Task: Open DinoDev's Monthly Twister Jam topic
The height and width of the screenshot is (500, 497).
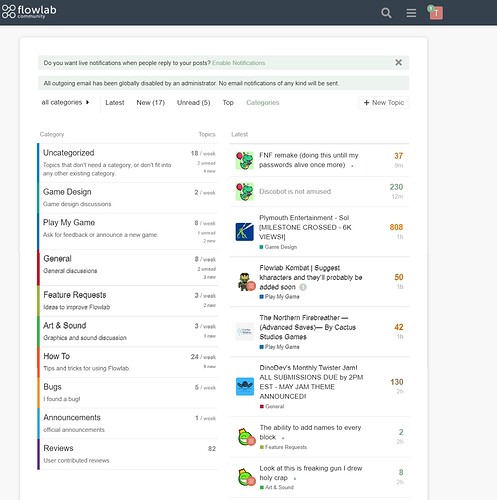Action: (x=311, y=382)
